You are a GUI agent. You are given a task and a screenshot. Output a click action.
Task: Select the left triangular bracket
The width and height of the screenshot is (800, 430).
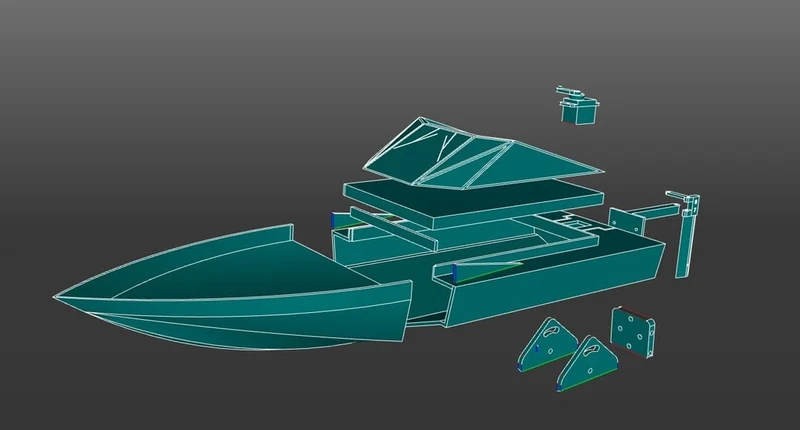[x=548, y=345]
